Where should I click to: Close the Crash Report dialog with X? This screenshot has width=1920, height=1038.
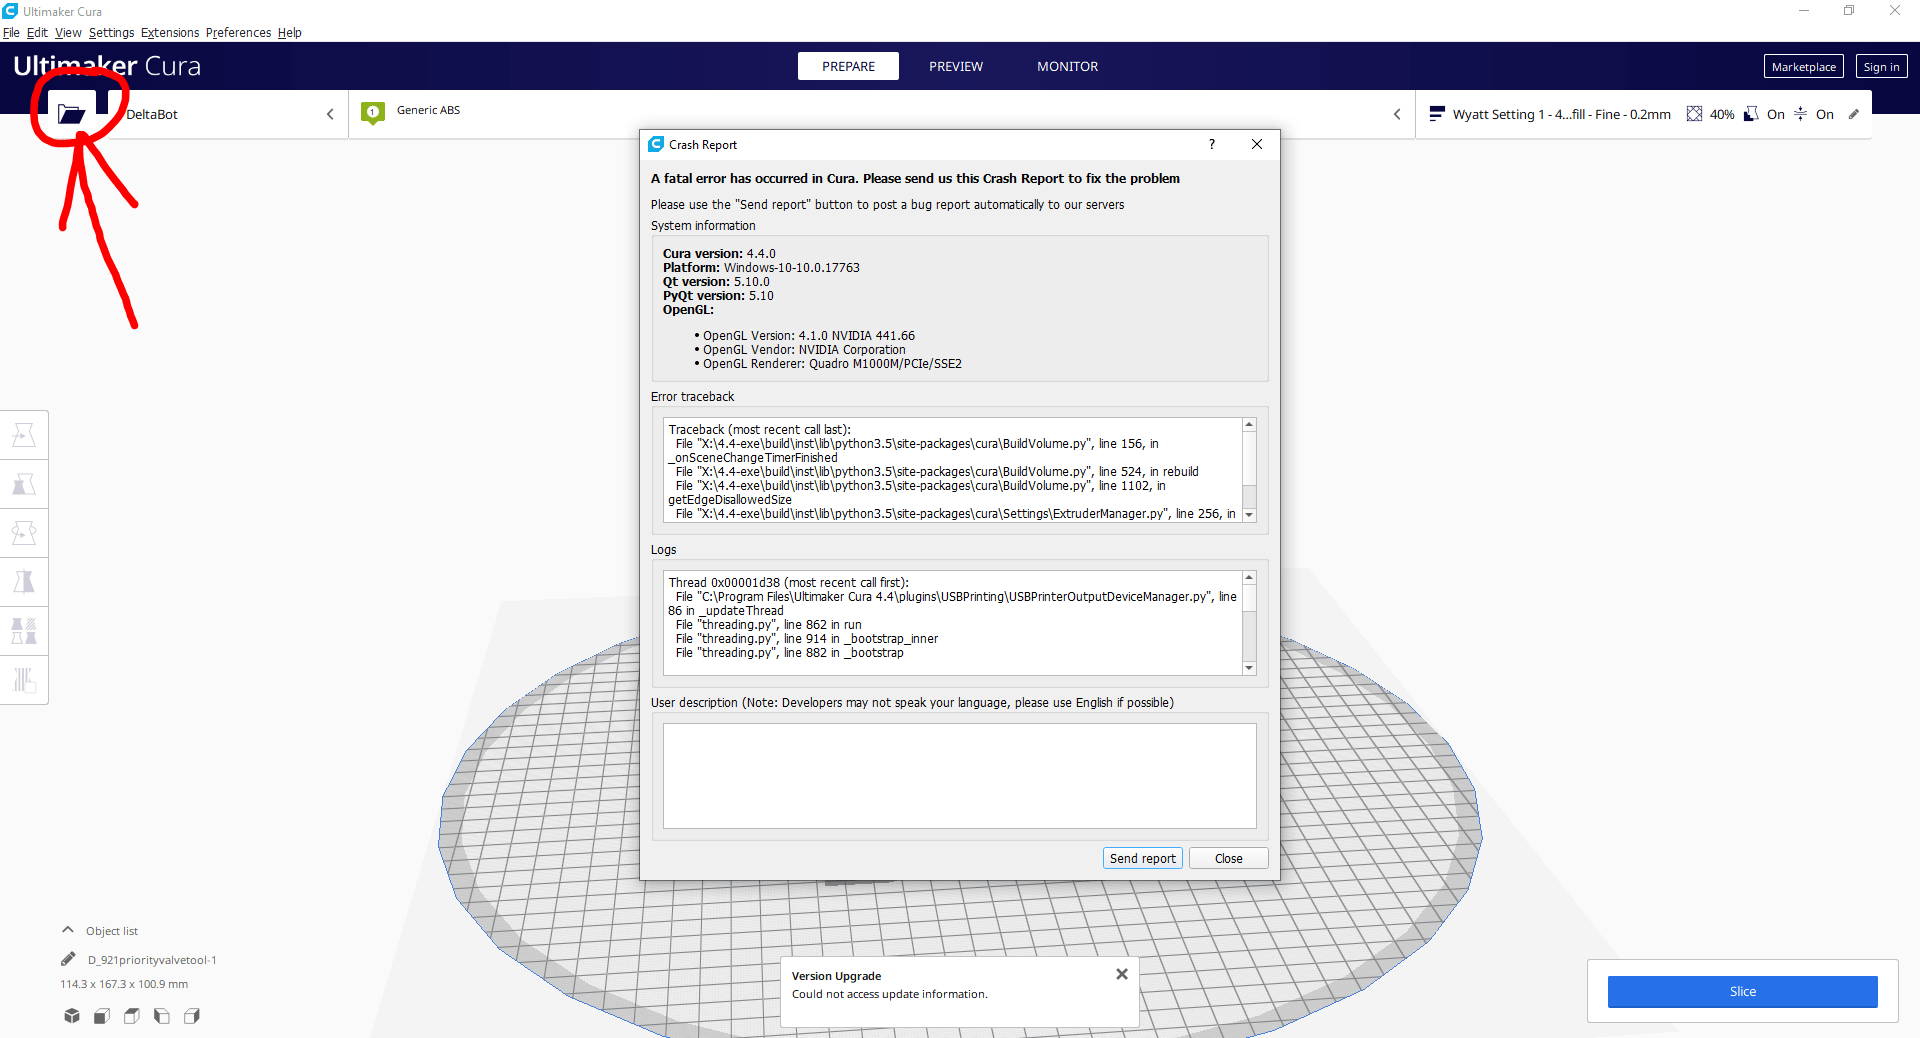pyautogui.click(x=1257, y=144)
